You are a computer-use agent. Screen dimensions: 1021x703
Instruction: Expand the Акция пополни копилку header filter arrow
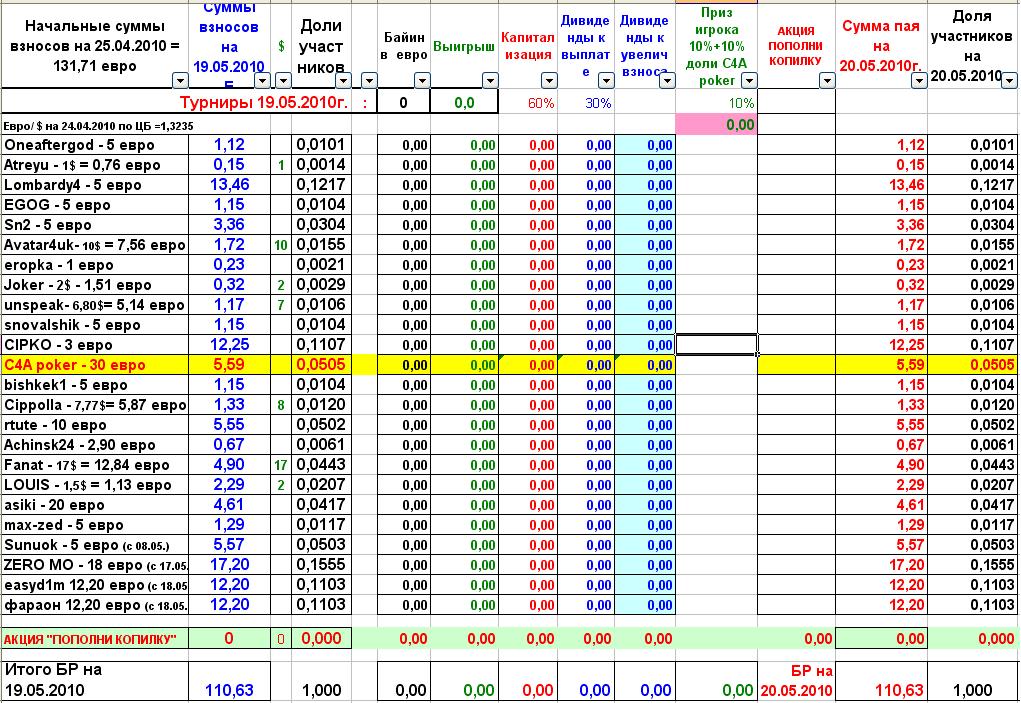(827, 81)
